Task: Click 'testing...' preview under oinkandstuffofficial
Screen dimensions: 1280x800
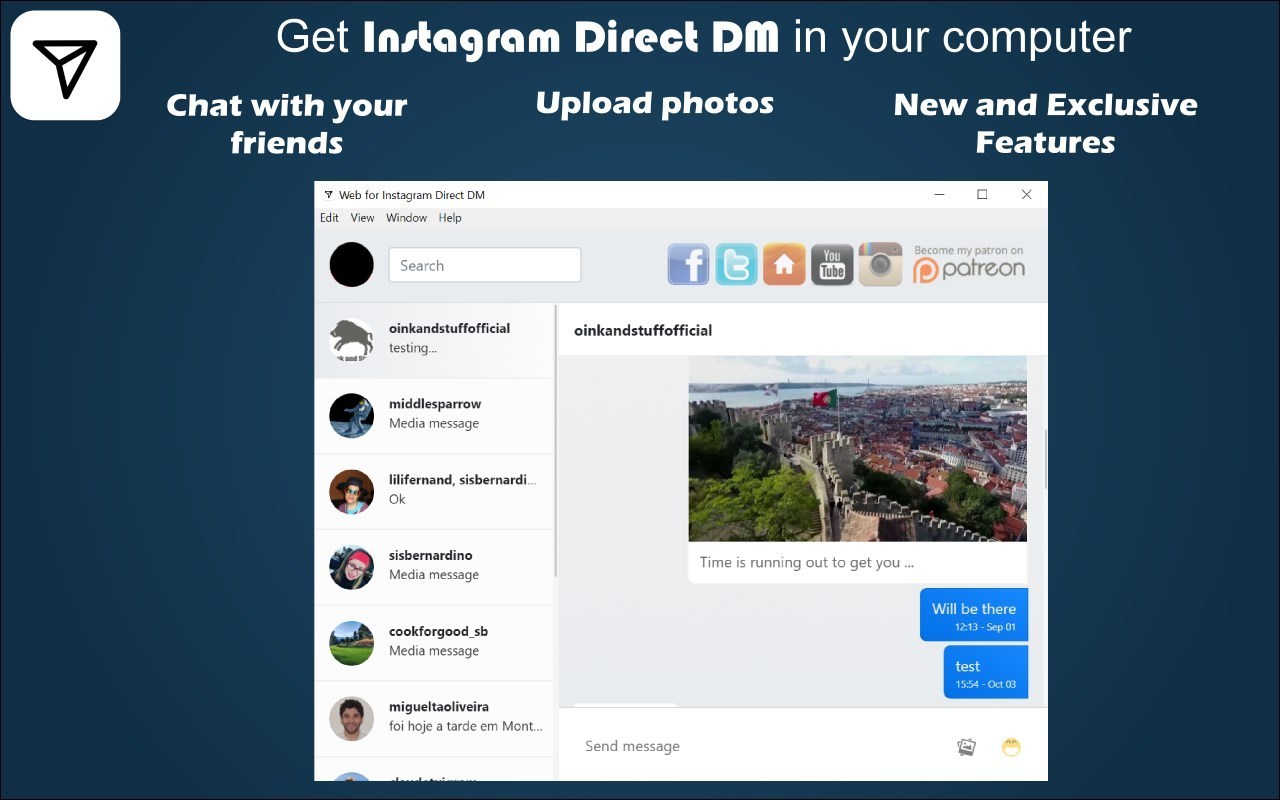Action: (x=413, y=348)
